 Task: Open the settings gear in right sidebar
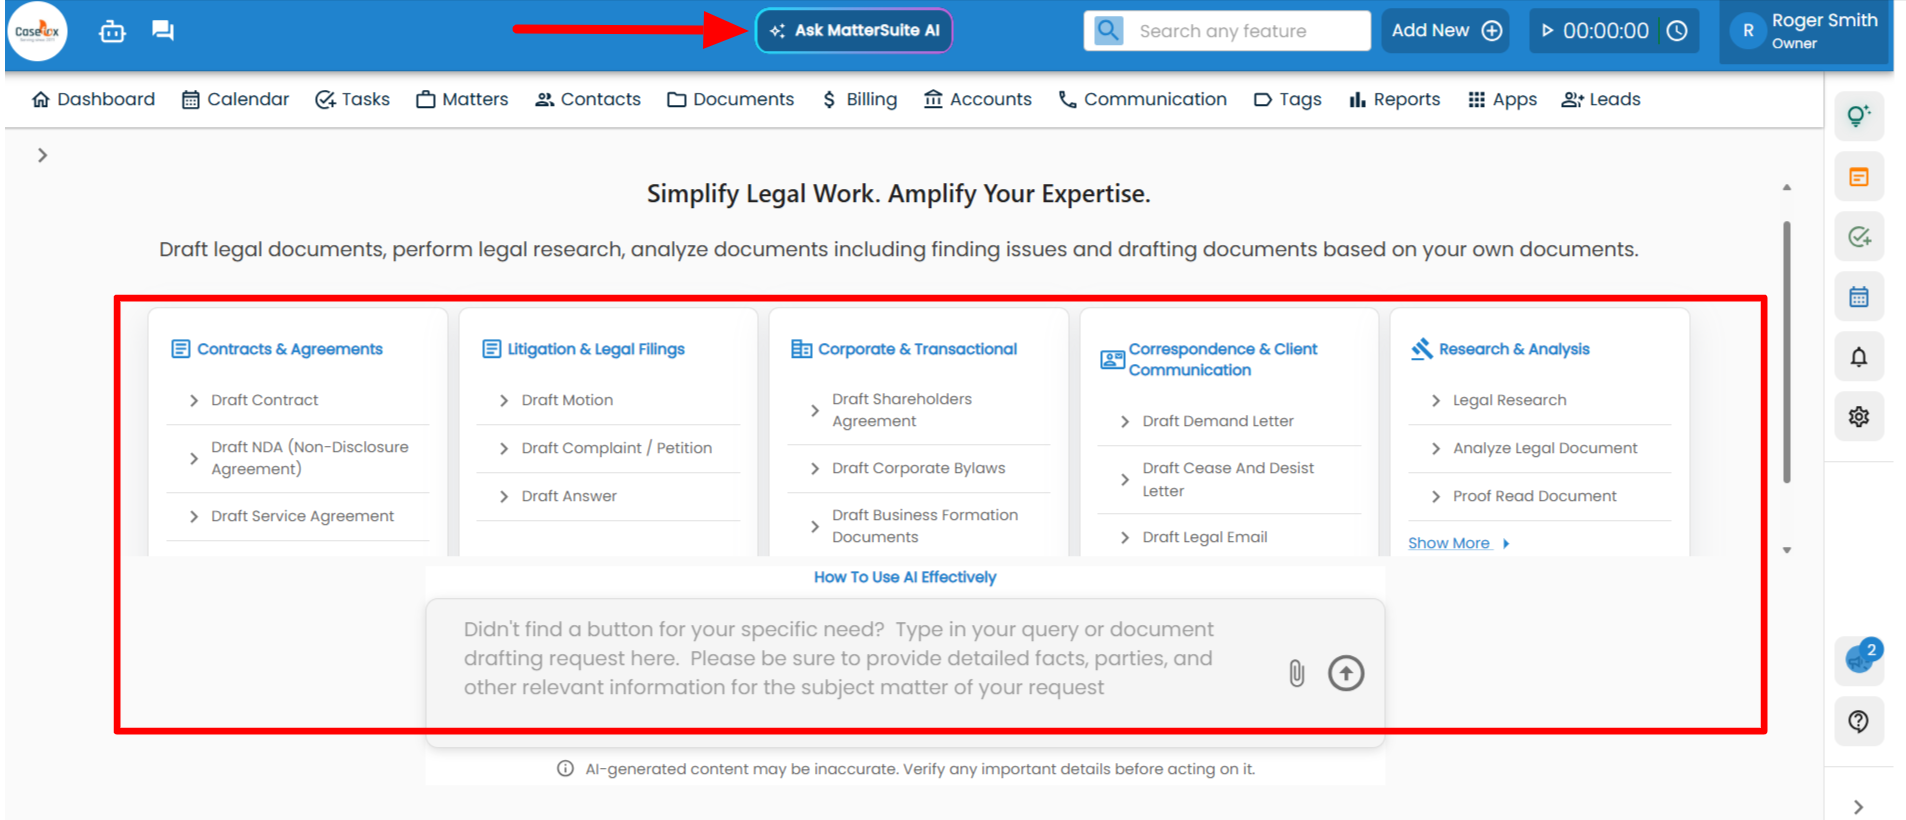(1858, 417)
